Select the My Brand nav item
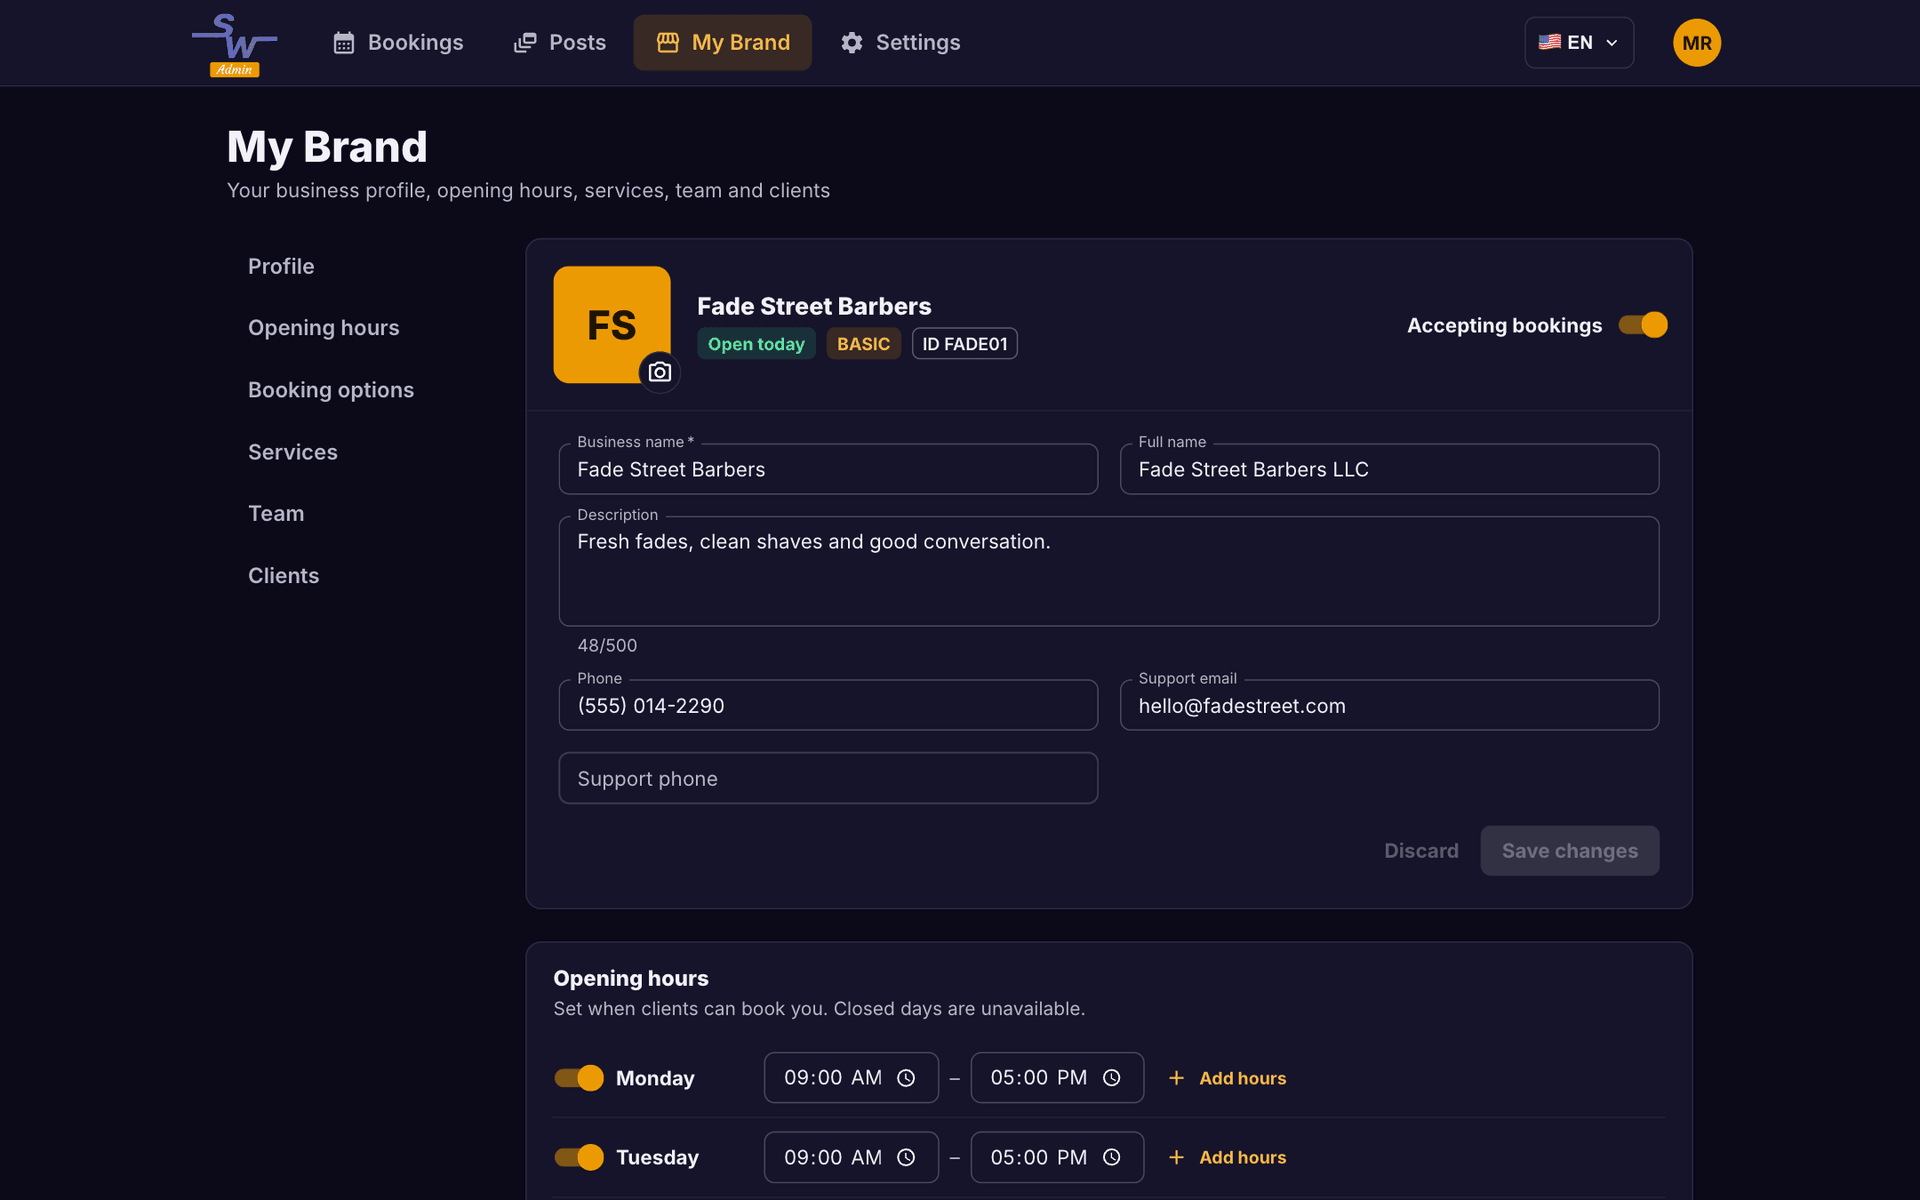The height and width of the screenshot is (1200, 1920). pyautogui.click(x=723, y=43)
